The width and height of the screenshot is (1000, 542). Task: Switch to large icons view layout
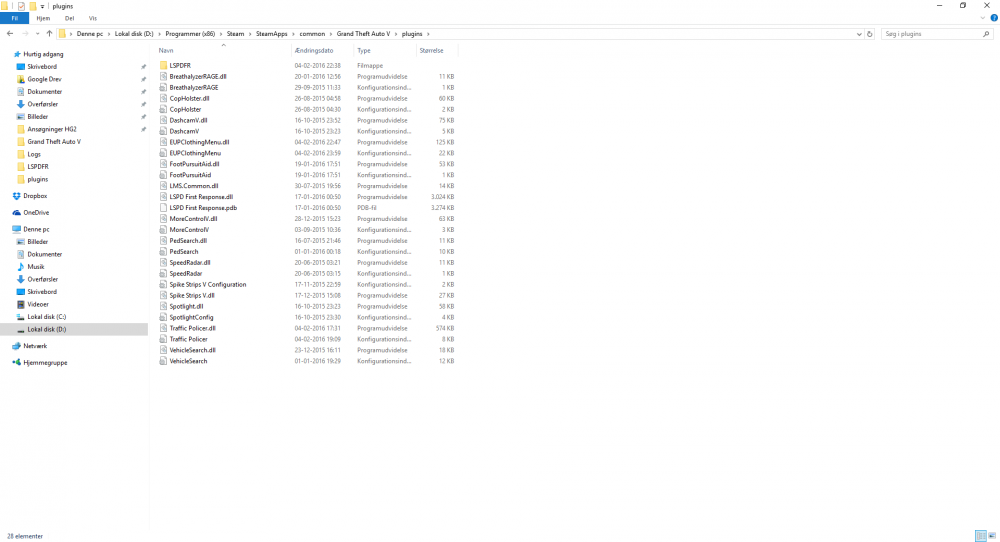click(x=992, y=536)
